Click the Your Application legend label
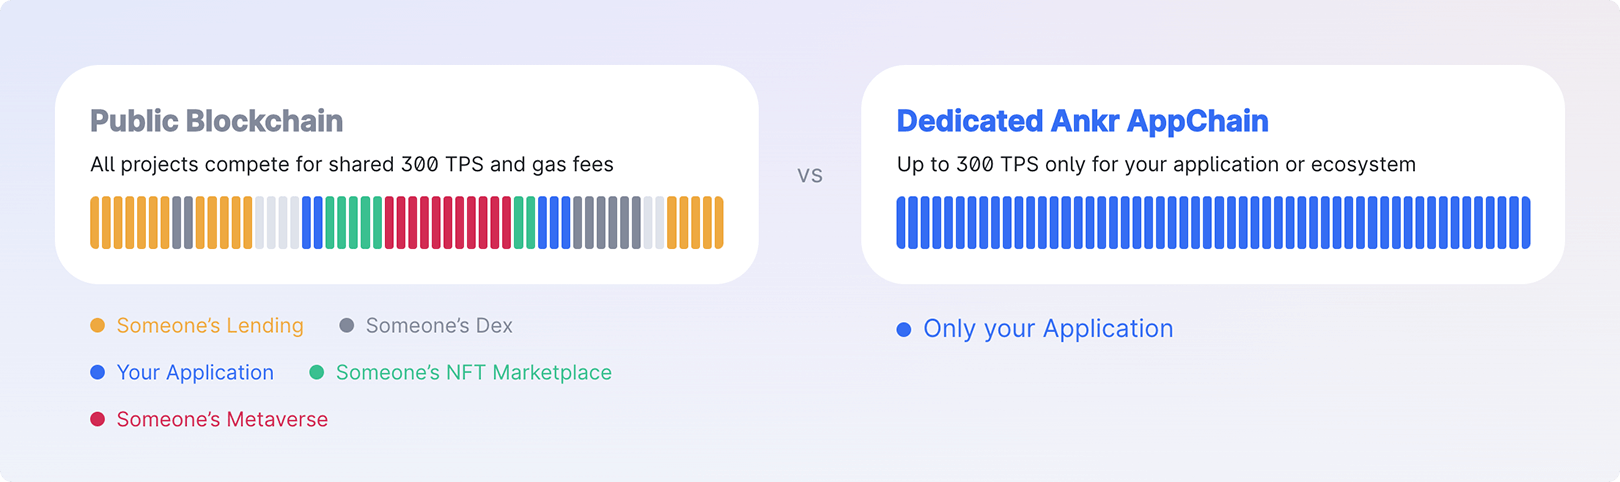1620x482 pixels. pos(195,372)
